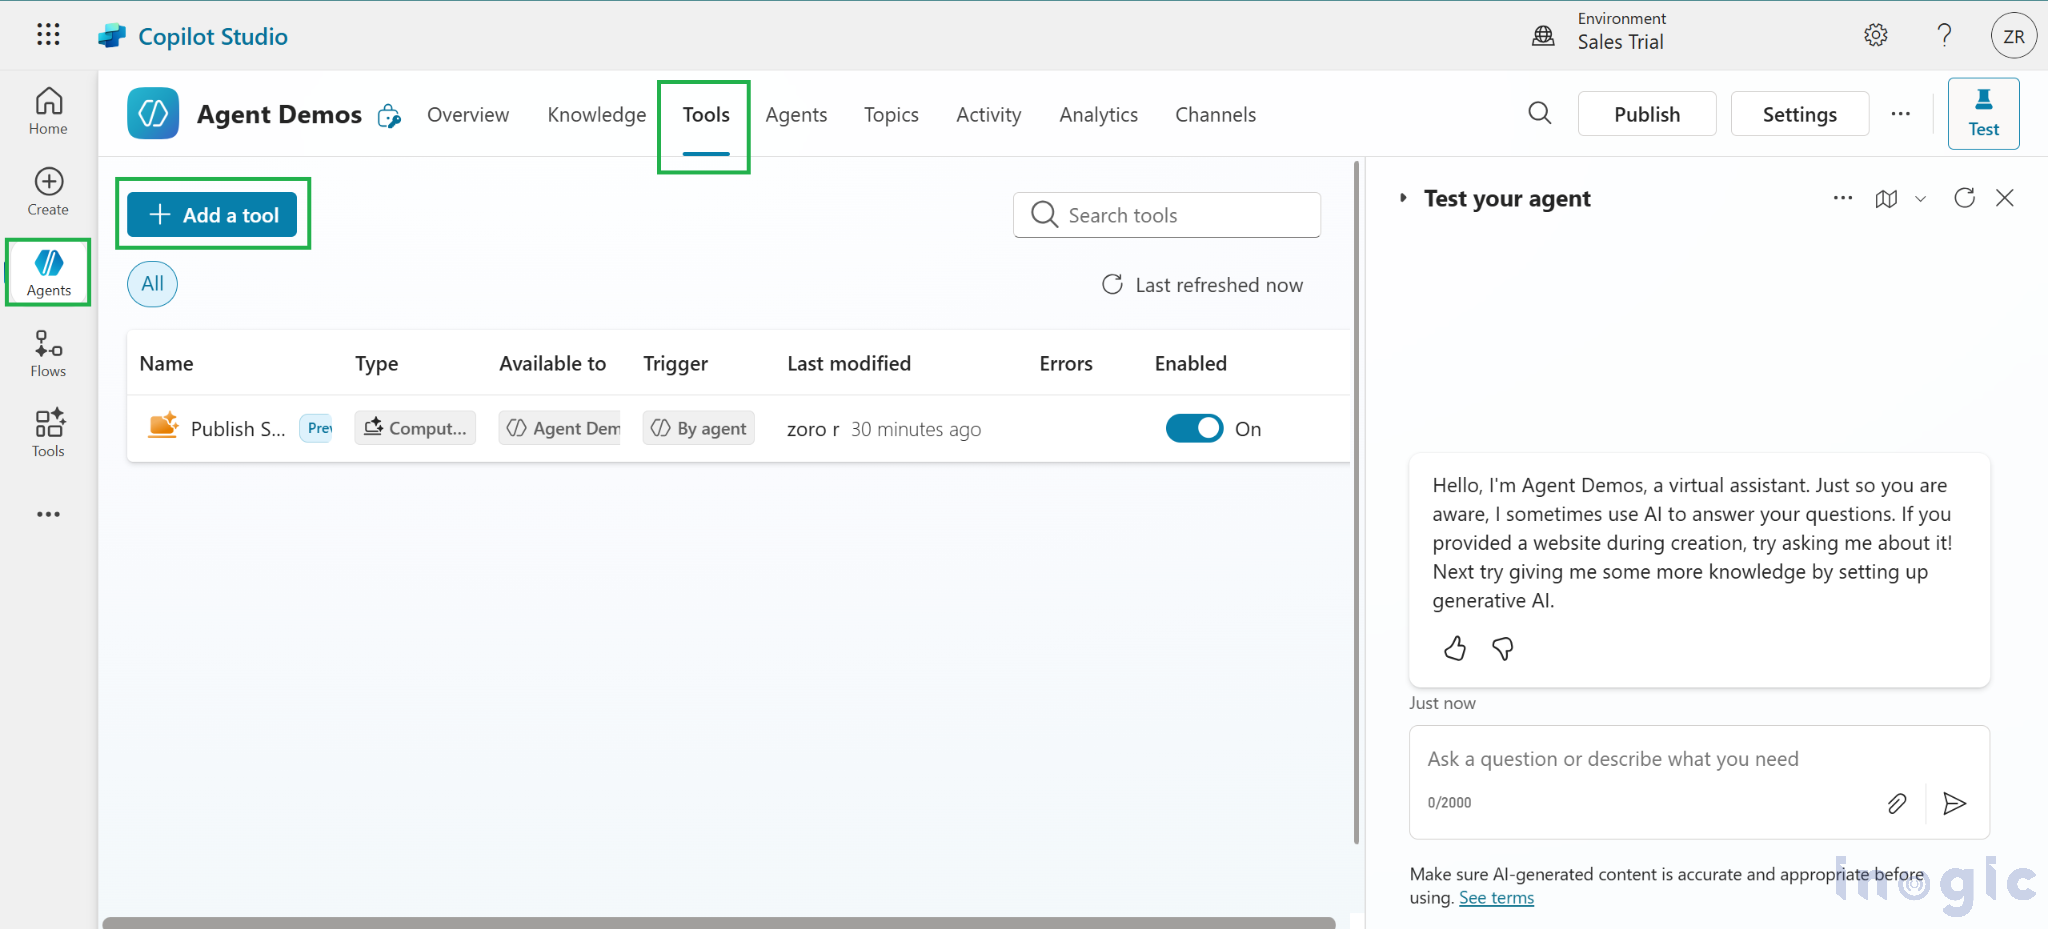Select the Tools tab
This screenshot has width=2048, height=929.
(x=706, y=114)
